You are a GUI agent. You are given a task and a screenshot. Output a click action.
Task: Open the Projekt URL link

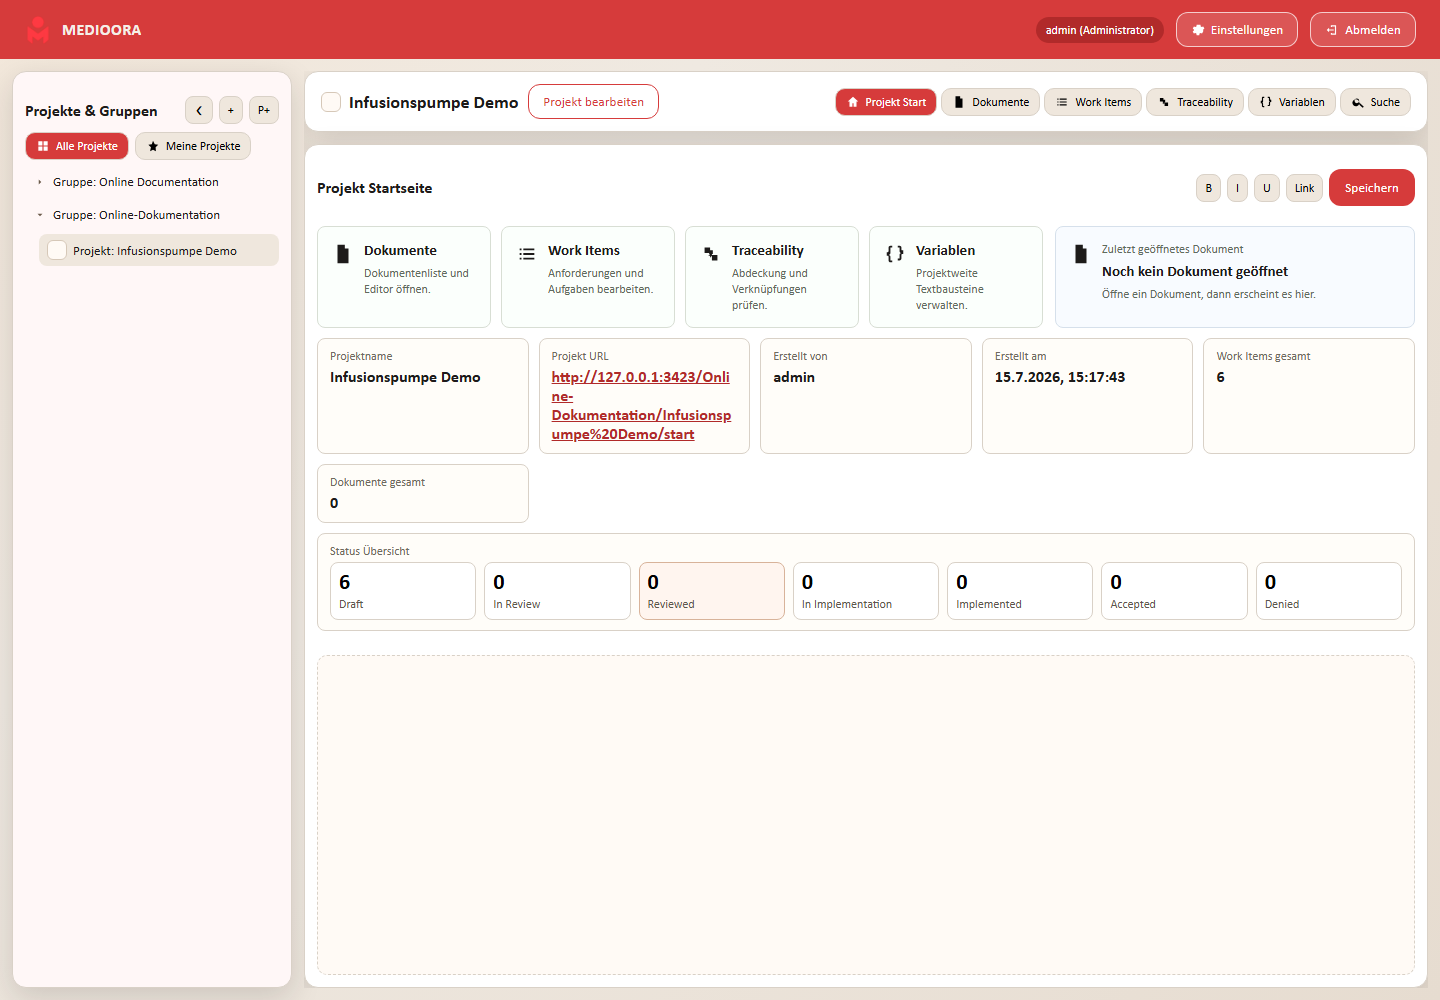point(641,405)
